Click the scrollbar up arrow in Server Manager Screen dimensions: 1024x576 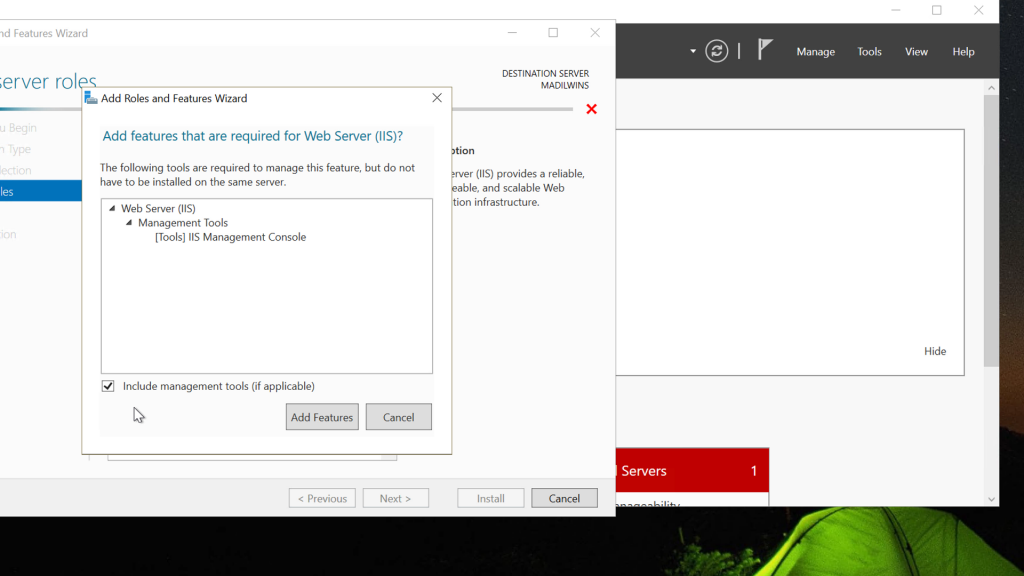[991, 88]
